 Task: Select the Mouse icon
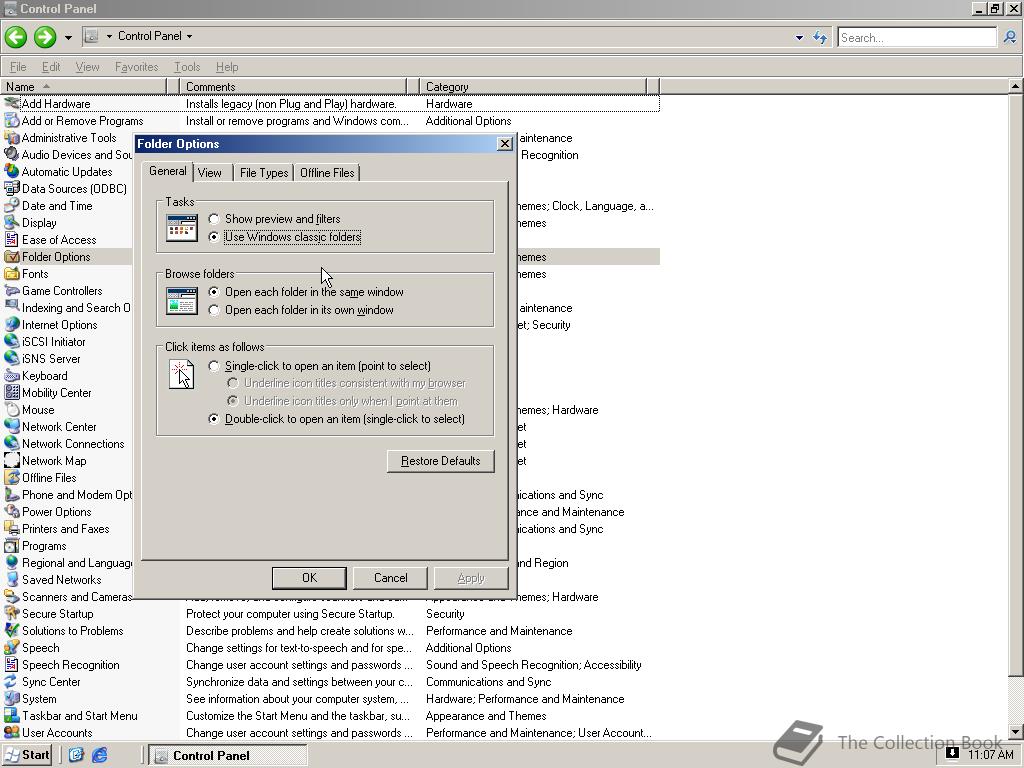pyautogui.click(x=12, y=409)
